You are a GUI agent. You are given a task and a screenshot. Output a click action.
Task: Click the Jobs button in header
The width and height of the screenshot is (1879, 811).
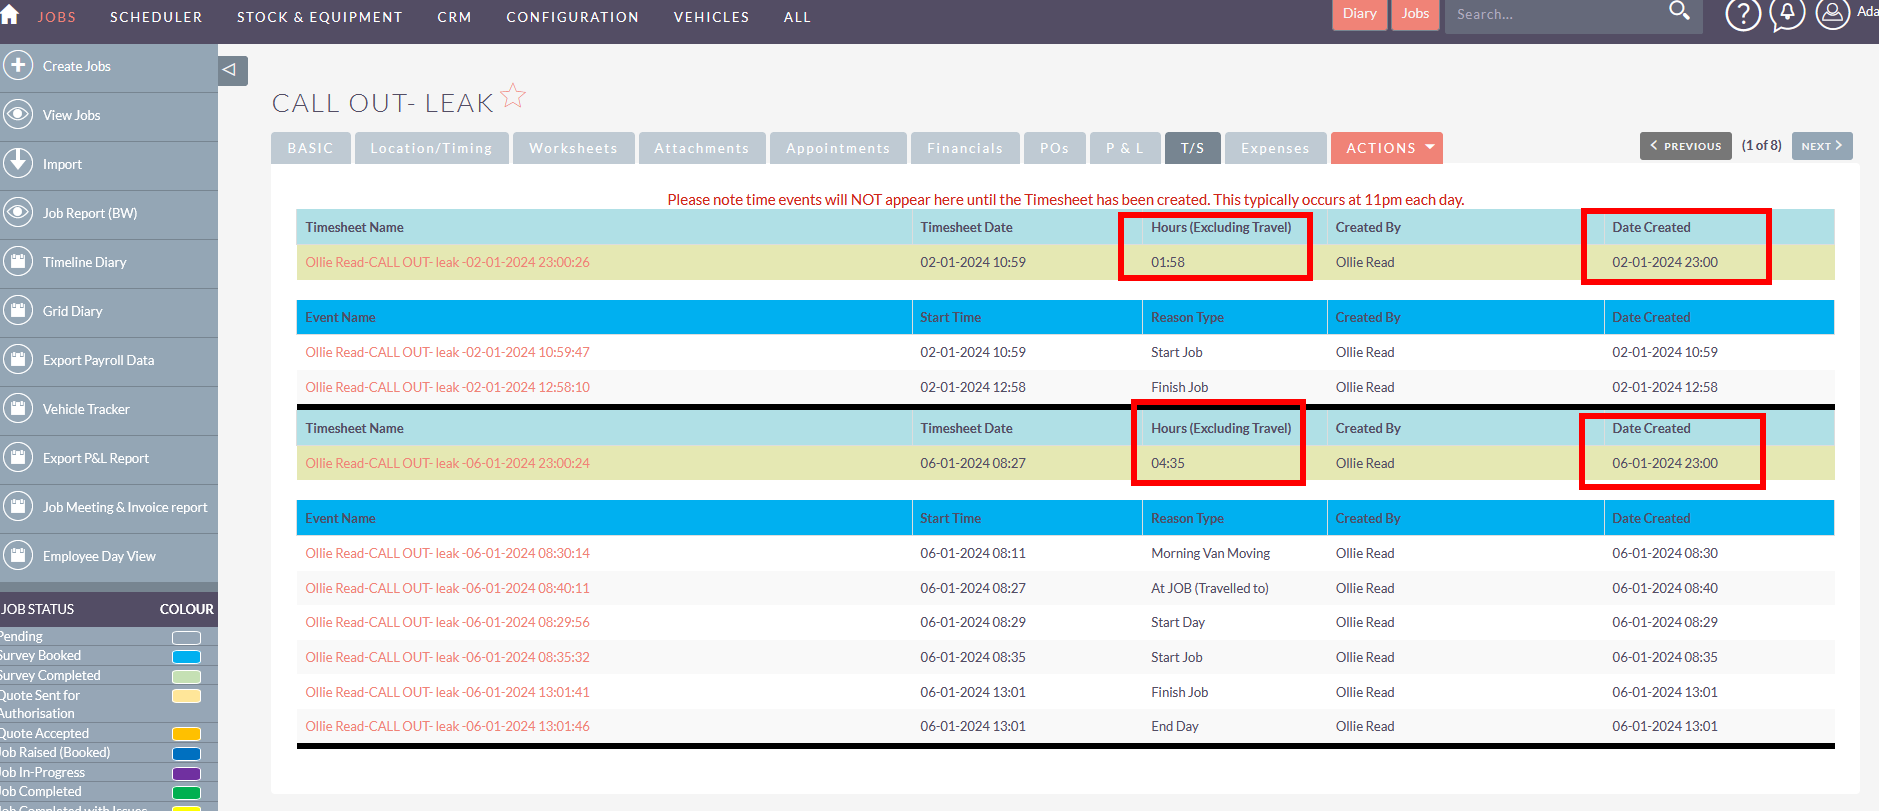[1415, 14]
